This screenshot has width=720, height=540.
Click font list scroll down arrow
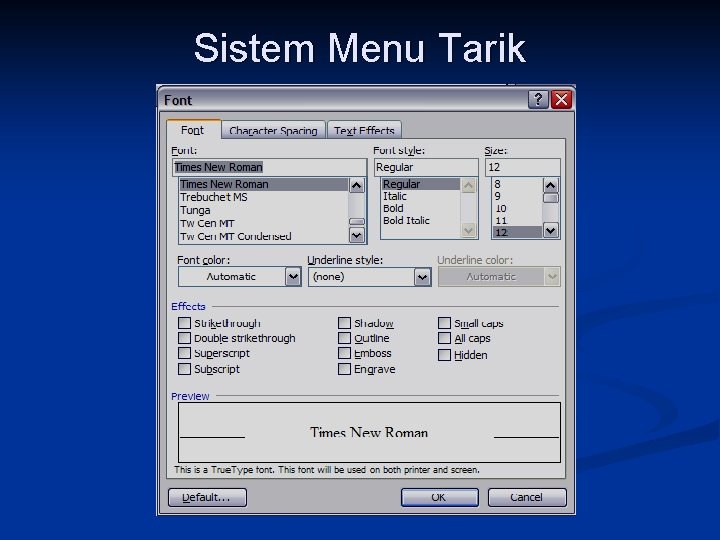point(357,236)
